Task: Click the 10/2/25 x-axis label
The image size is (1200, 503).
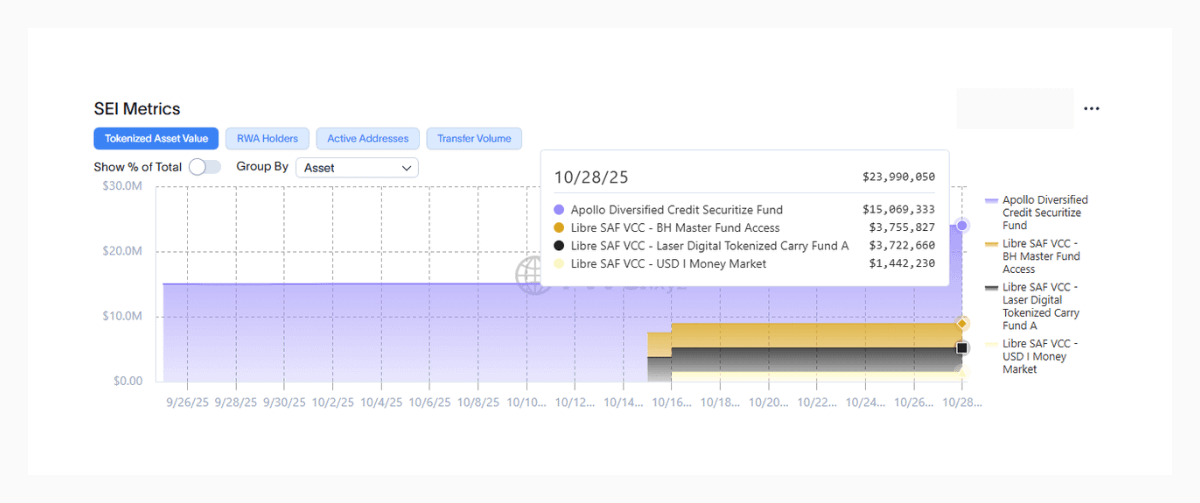Action: click(x=332, y=402)
